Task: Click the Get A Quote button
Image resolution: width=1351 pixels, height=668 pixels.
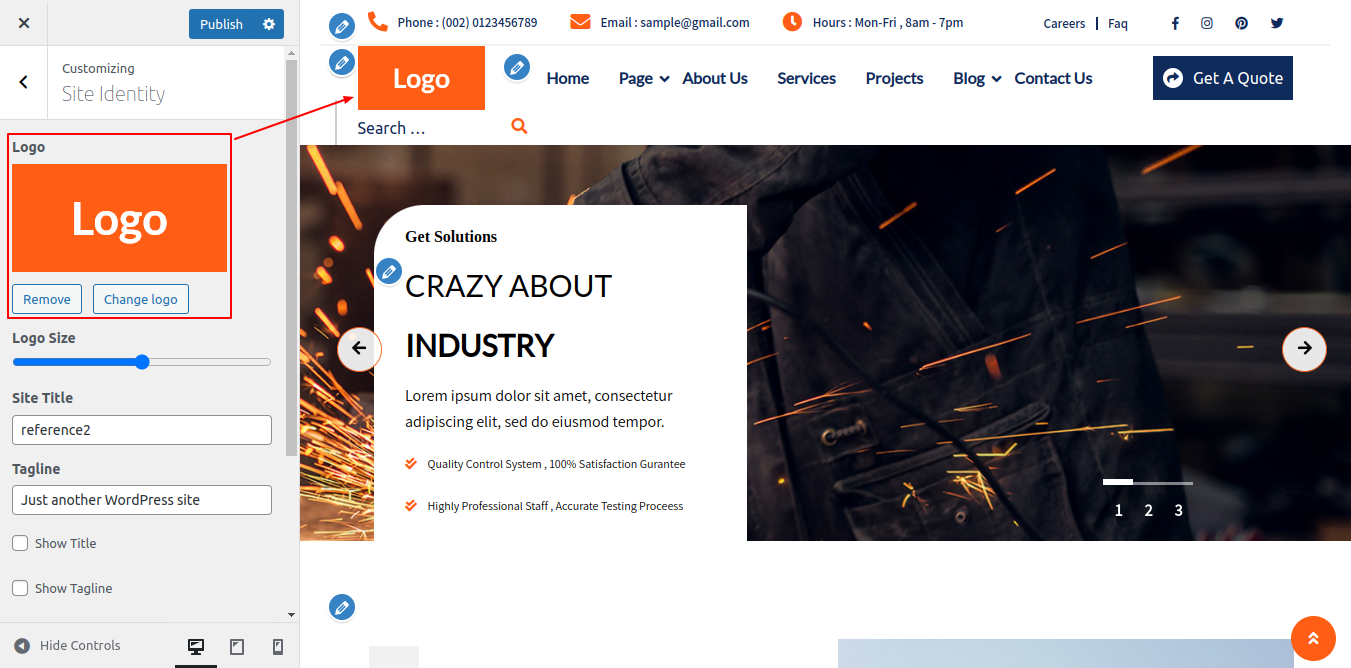Action: point(1222,78)
